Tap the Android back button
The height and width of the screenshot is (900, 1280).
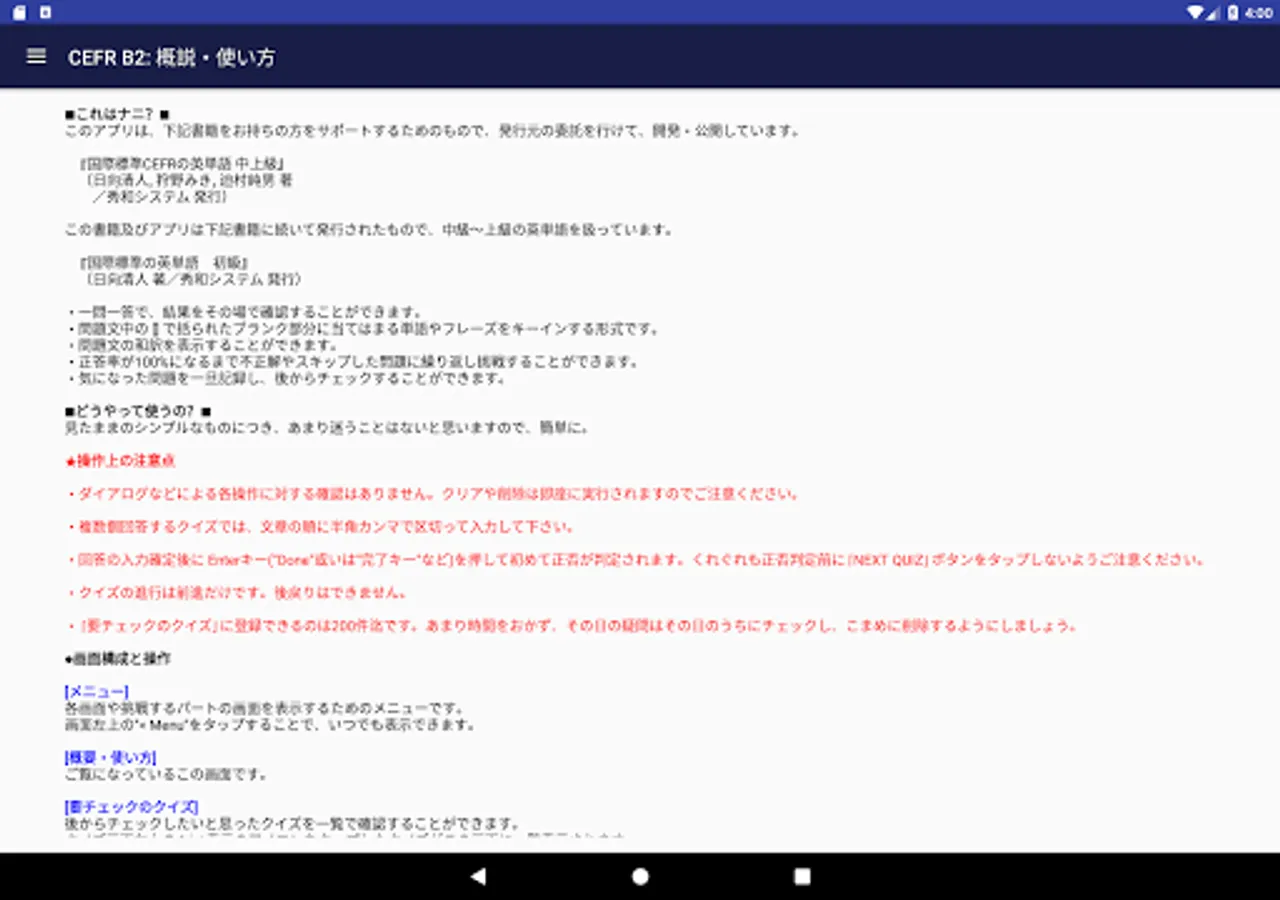click(478, 876)
